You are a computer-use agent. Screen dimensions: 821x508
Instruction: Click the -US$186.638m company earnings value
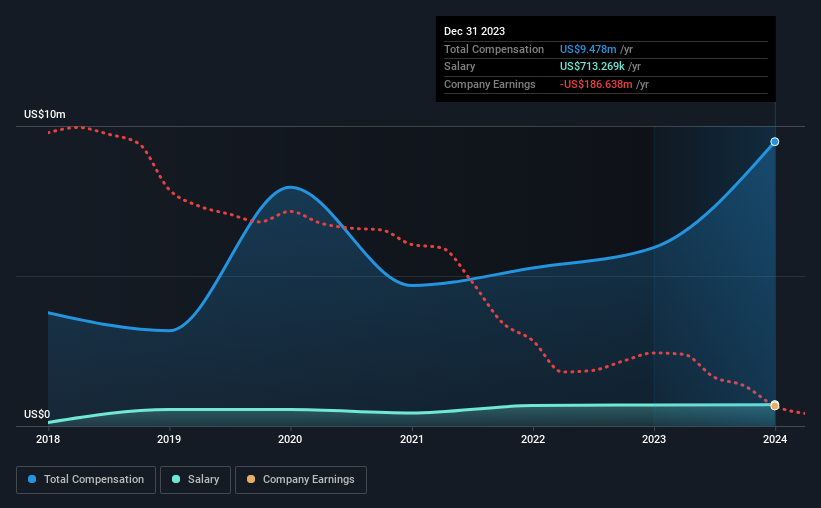(x=596, y=84)
